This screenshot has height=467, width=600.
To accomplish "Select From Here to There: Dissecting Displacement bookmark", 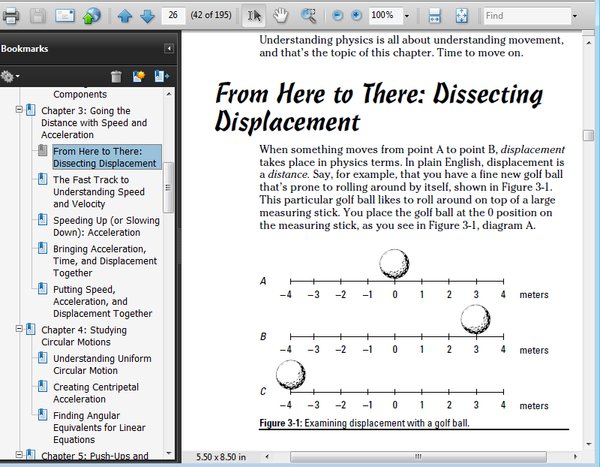I will click(107, 157).
